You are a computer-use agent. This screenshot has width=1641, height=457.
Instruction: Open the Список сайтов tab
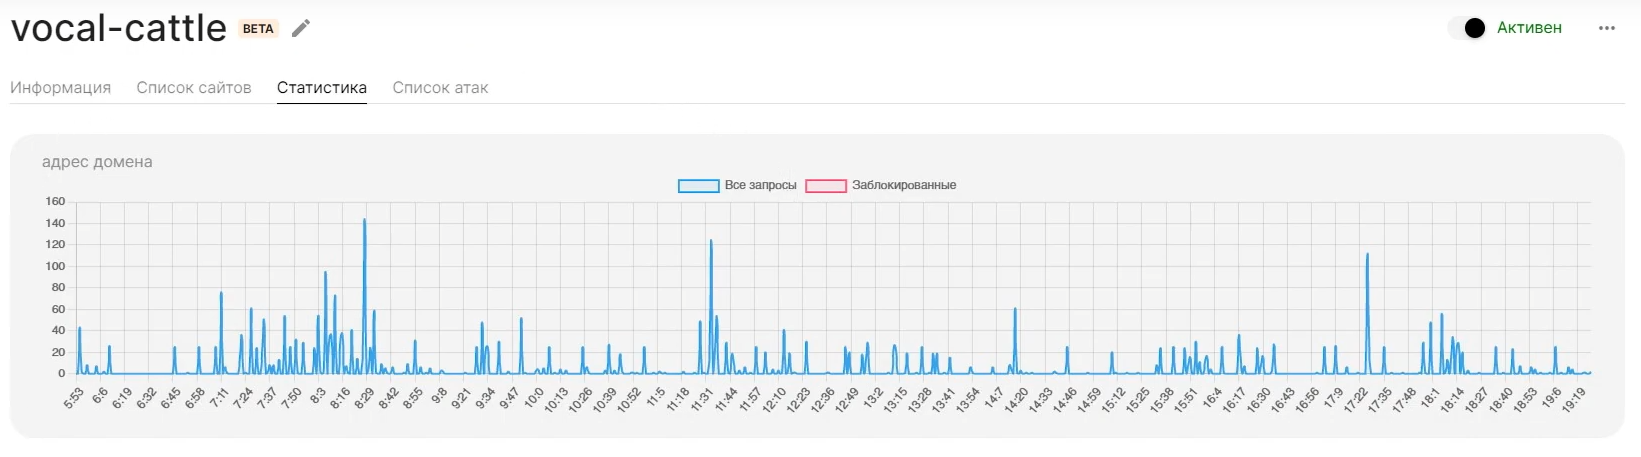pos(194,88)
